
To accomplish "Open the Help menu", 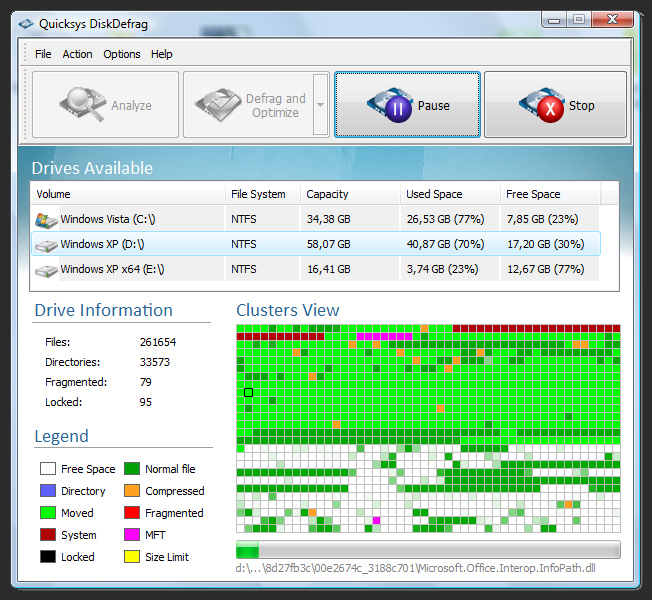I will [x=161, y=54].
